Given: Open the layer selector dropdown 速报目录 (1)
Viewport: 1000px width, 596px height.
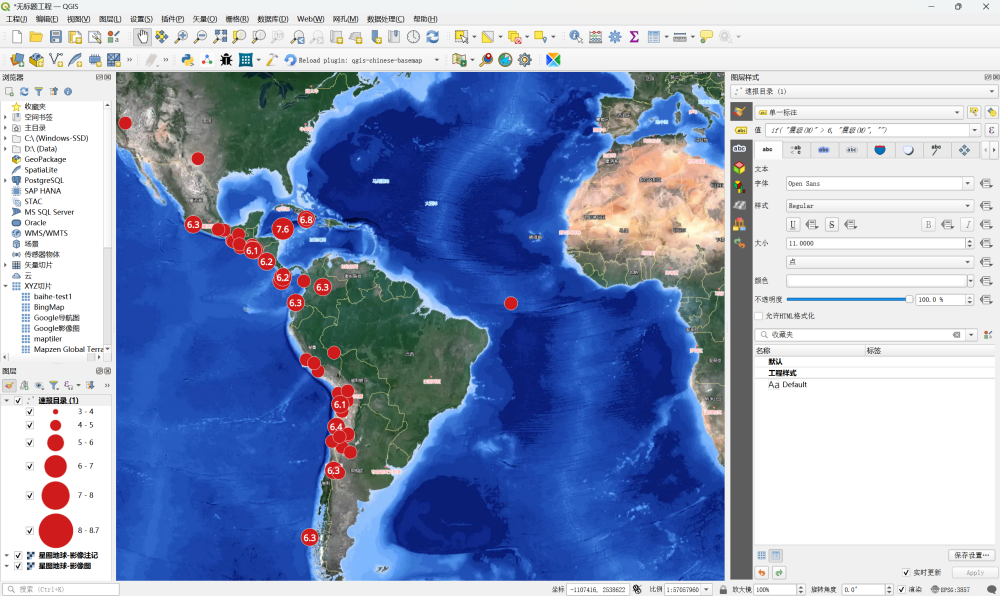Looking at the screenshot, I should pyautogui.click(x=864, y=92).
